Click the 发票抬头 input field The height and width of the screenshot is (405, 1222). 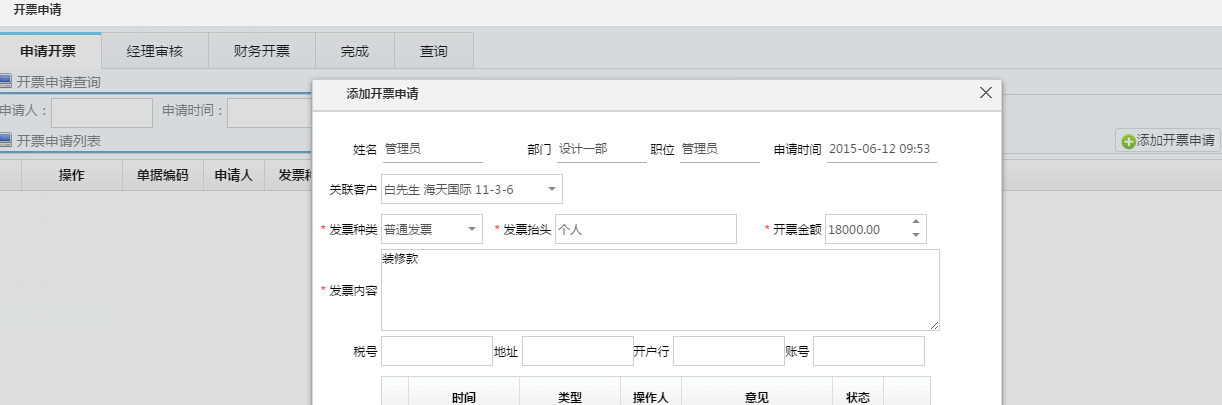click(x=645, y=229)
